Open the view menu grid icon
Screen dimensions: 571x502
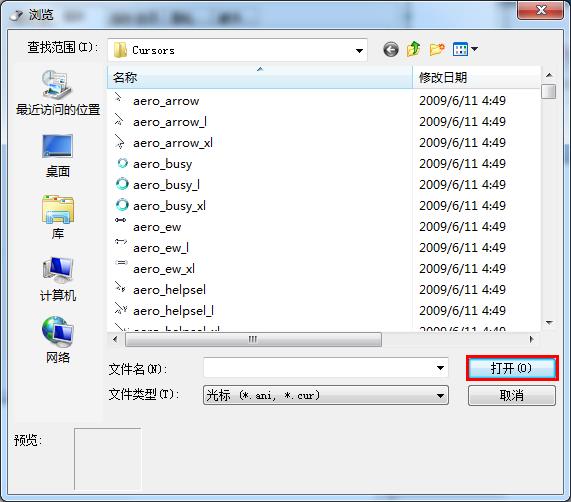click(x=465, y=49)
